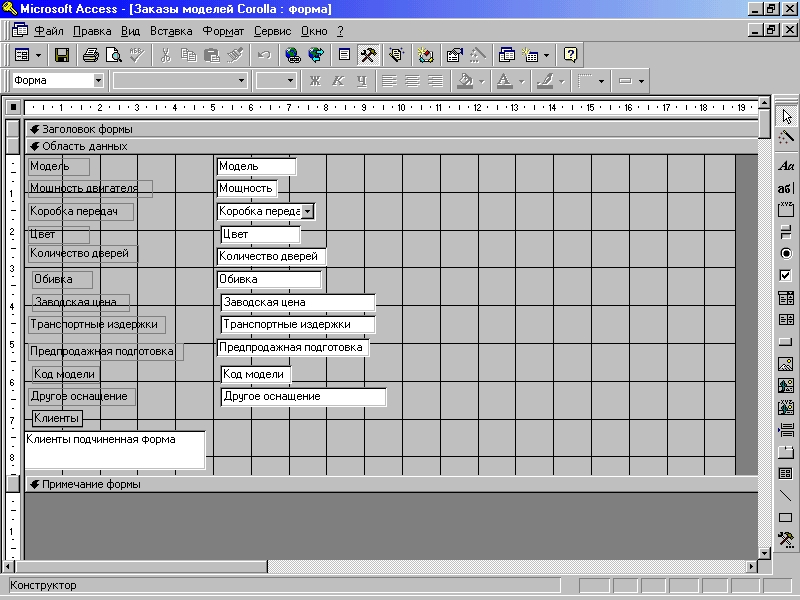Image resolution: width=800 pixels, height=600 pixels.
Task: Toggle Underline Ч formatting
Action: pos(362,81)
